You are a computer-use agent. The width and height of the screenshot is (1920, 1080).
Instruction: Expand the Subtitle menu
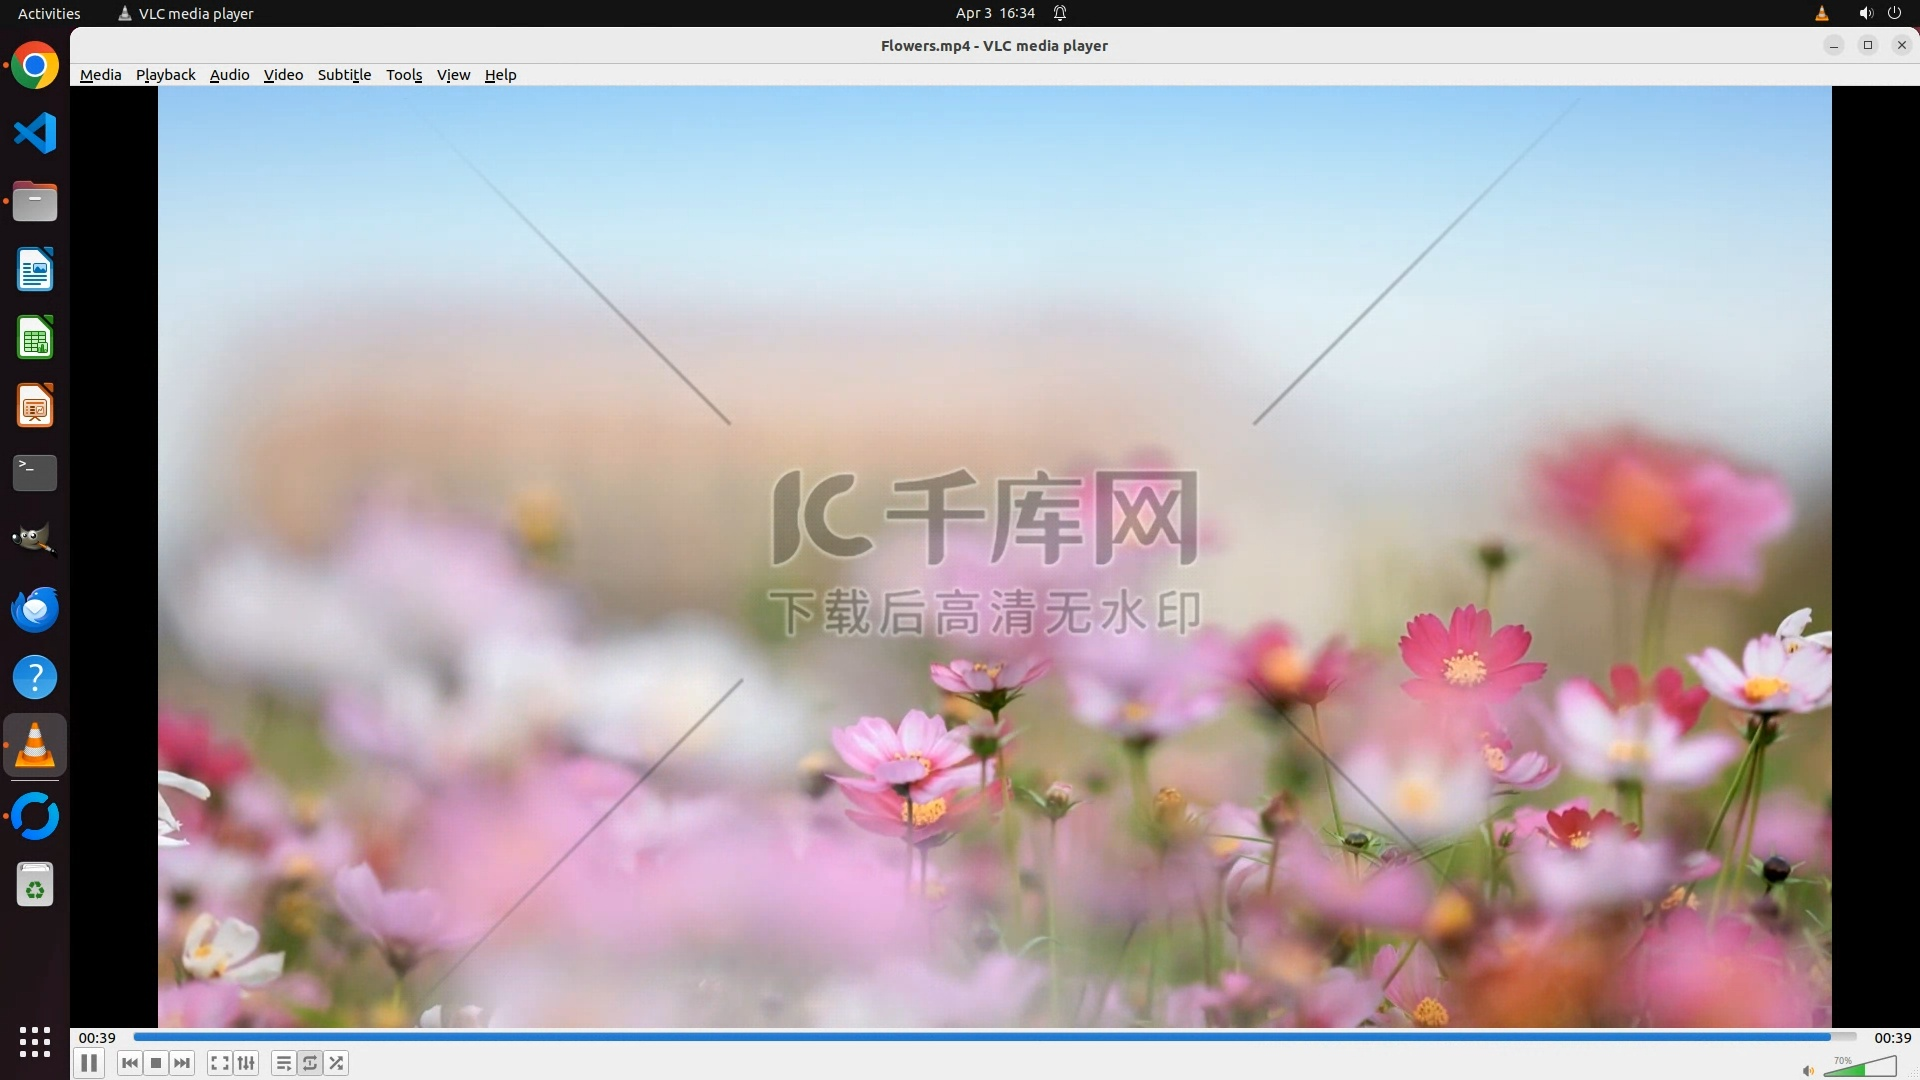click(x=344, y=75)
